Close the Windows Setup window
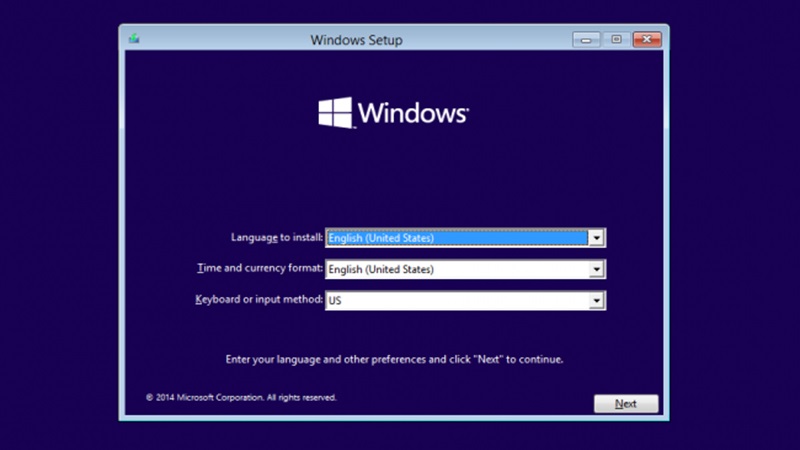This screenshot has height=450, width=800. point(647,39)
